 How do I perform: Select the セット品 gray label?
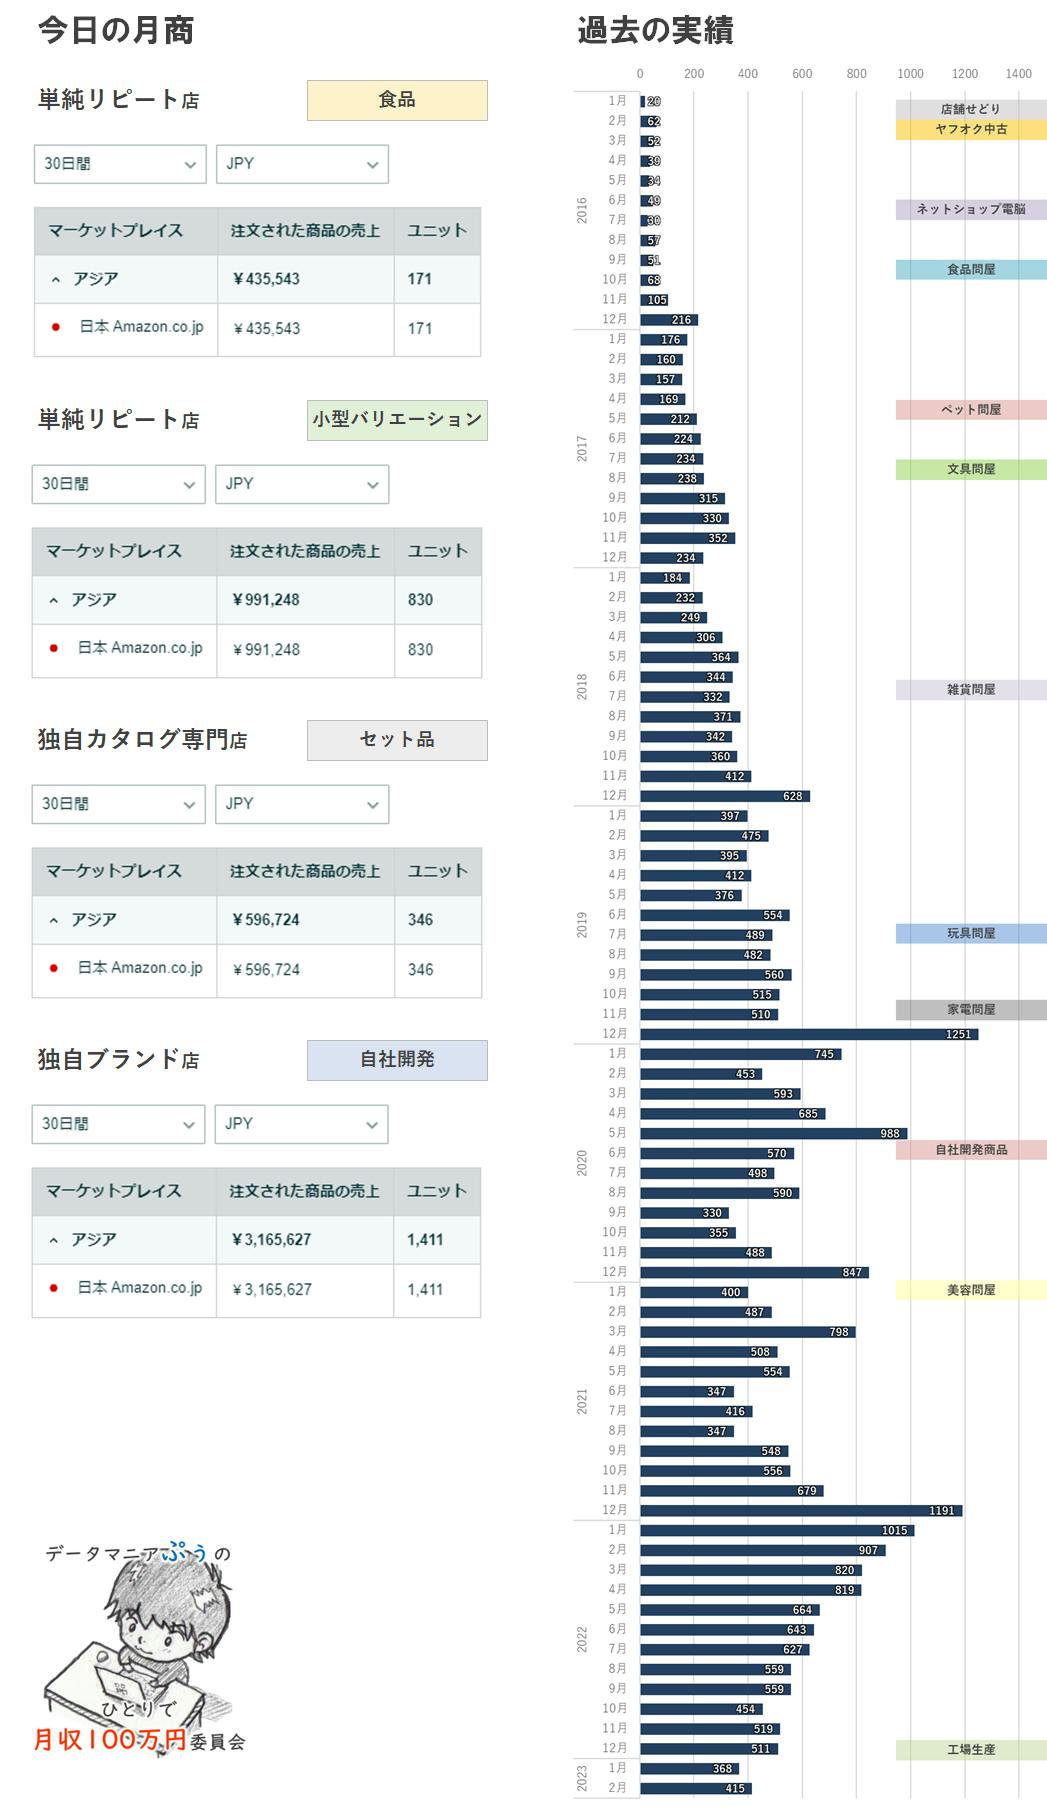397,740
